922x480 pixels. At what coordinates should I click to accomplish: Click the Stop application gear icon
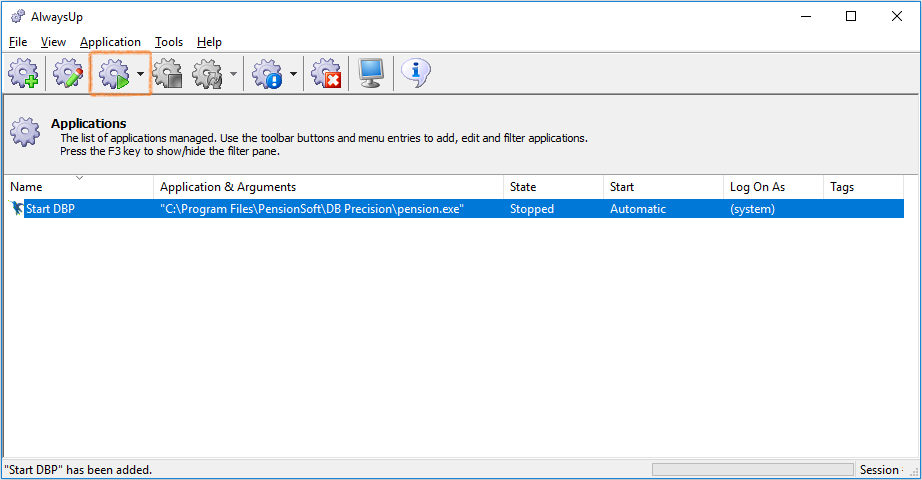coord(168,74)
